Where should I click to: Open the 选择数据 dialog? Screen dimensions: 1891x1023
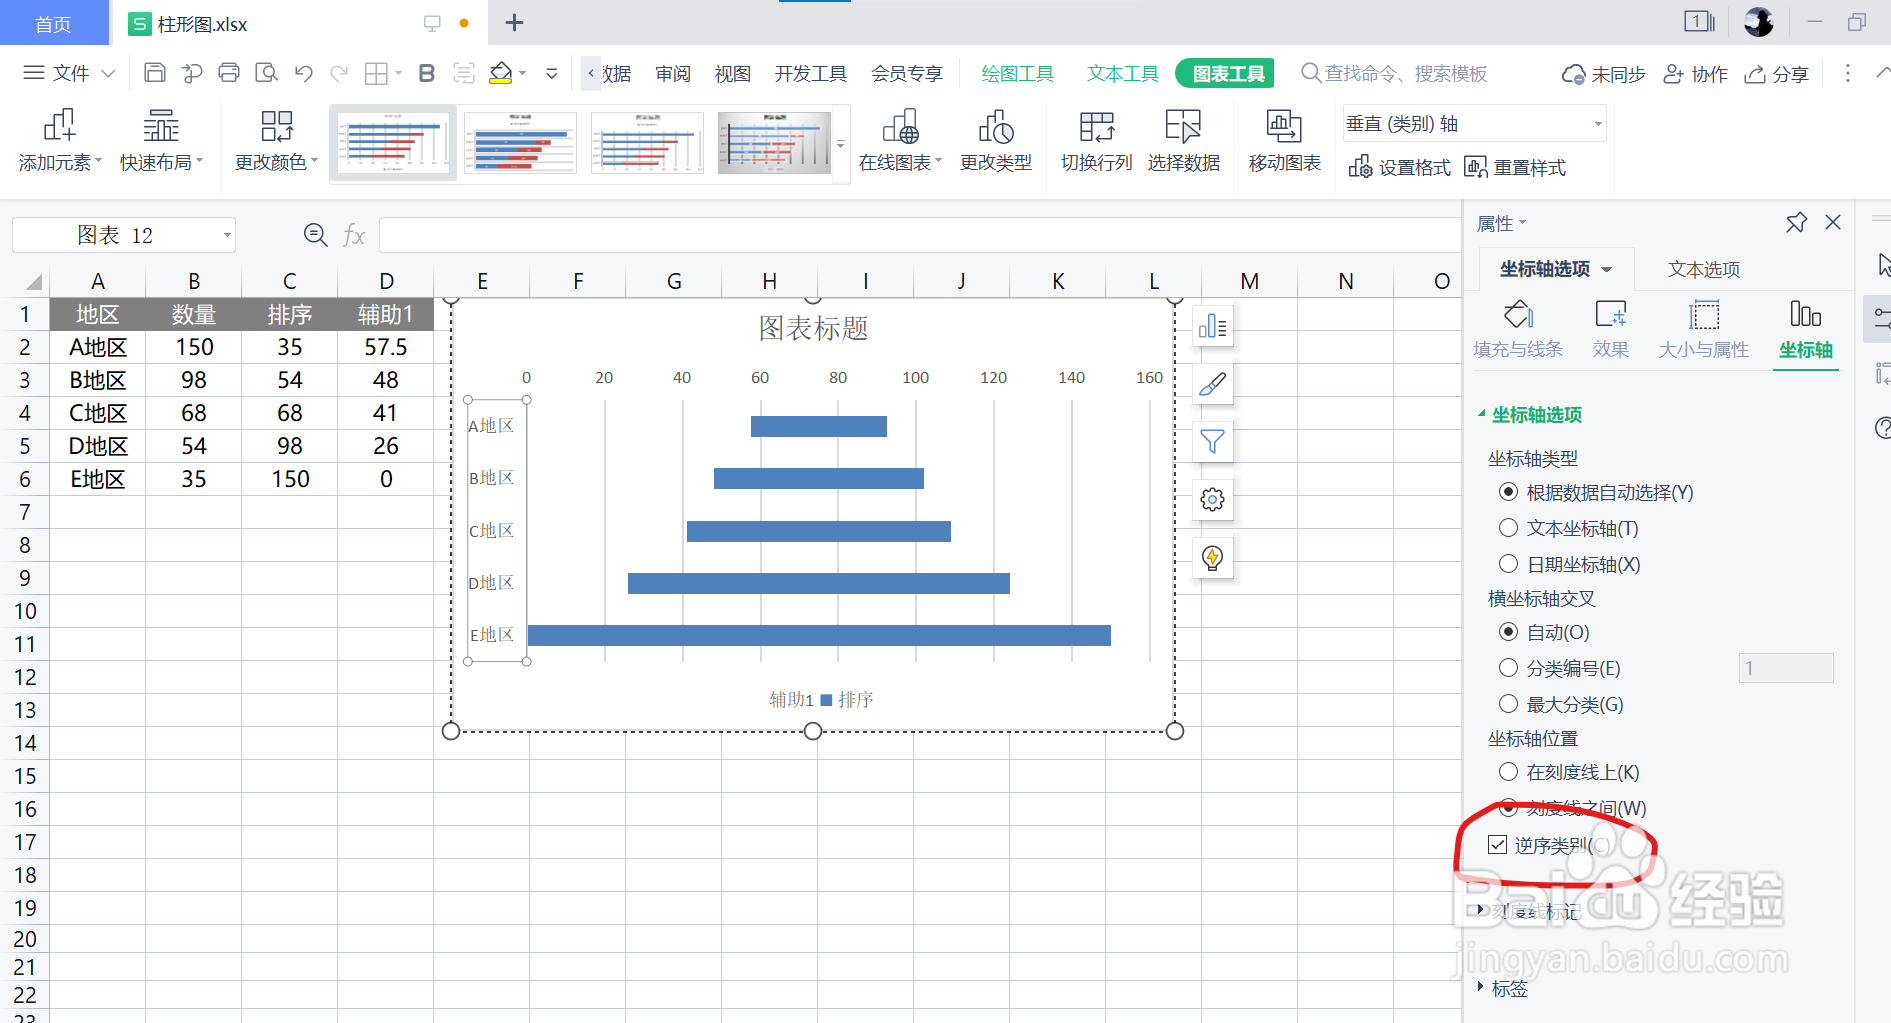click(x=1183, y=140)
